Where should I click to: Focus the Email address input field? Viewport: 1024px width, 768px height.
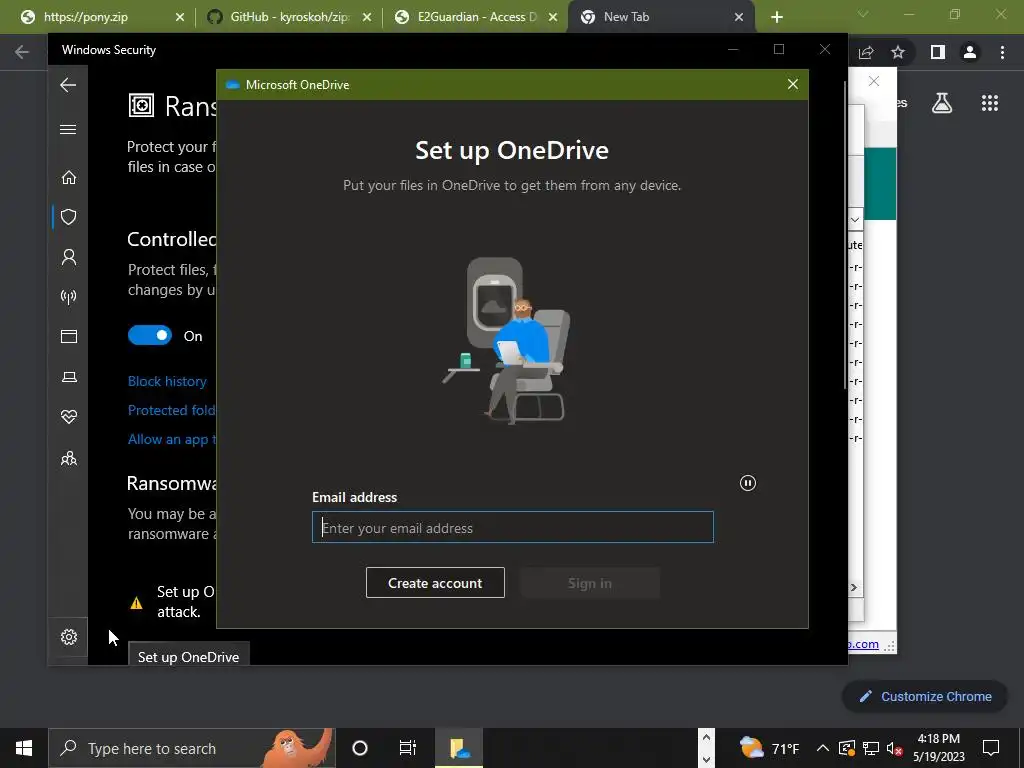513,527
